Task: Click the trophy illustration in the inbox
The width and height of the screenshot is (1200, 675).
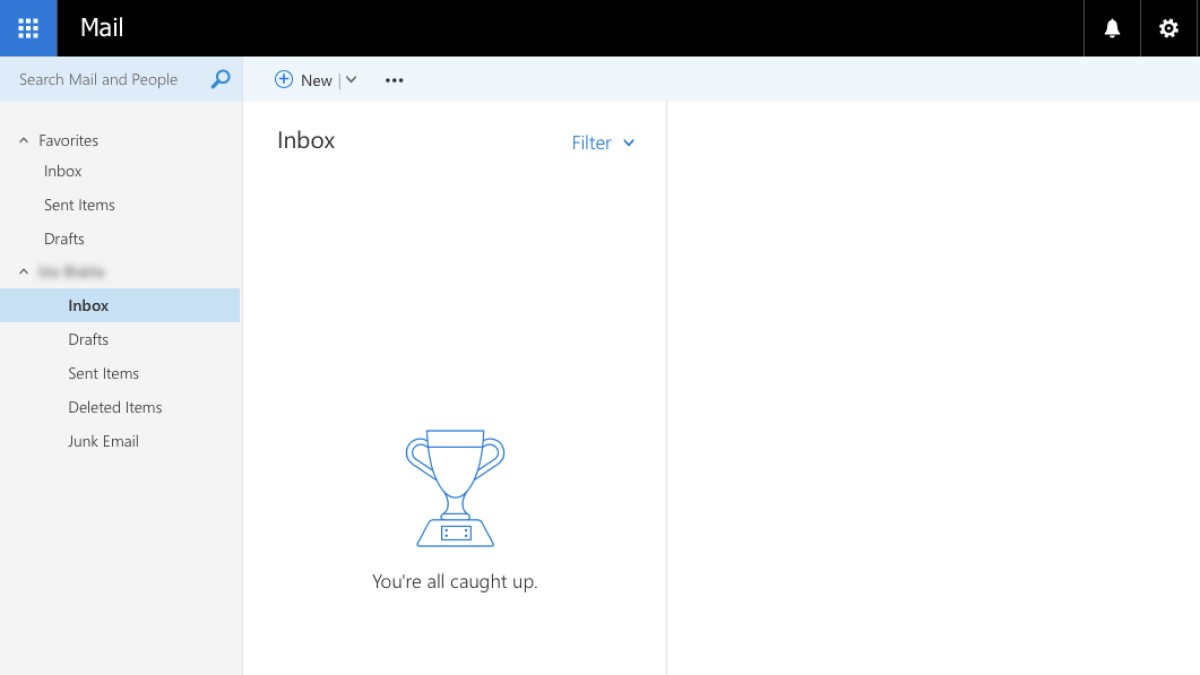Action: point(455,488)
